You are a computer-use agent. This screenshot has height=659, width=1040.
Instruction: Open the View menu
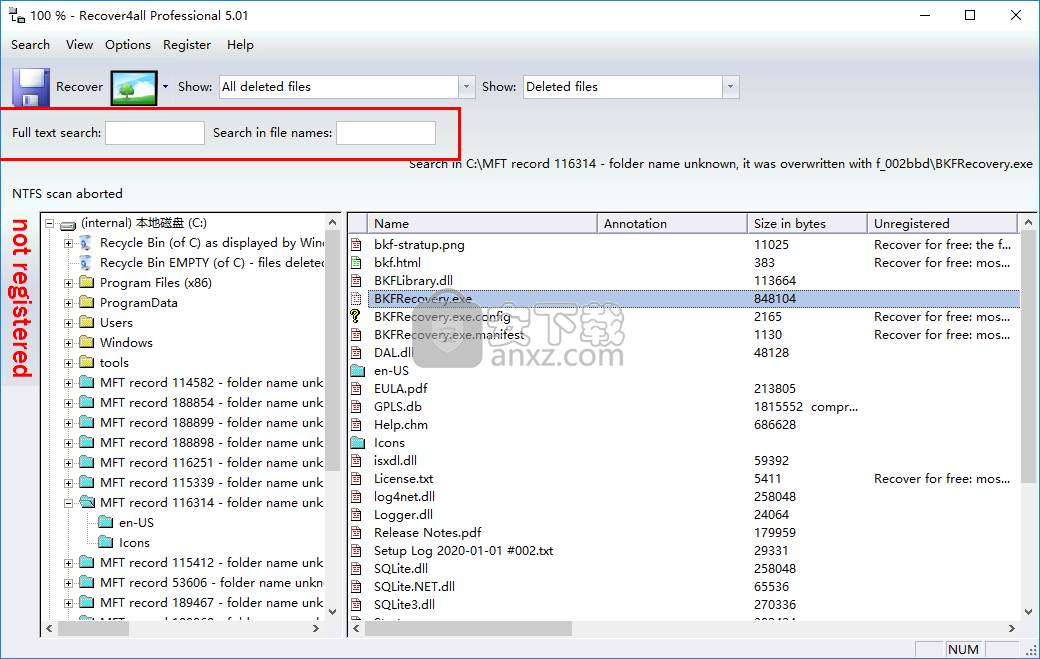pyautogui.click(x=79, y=44)
